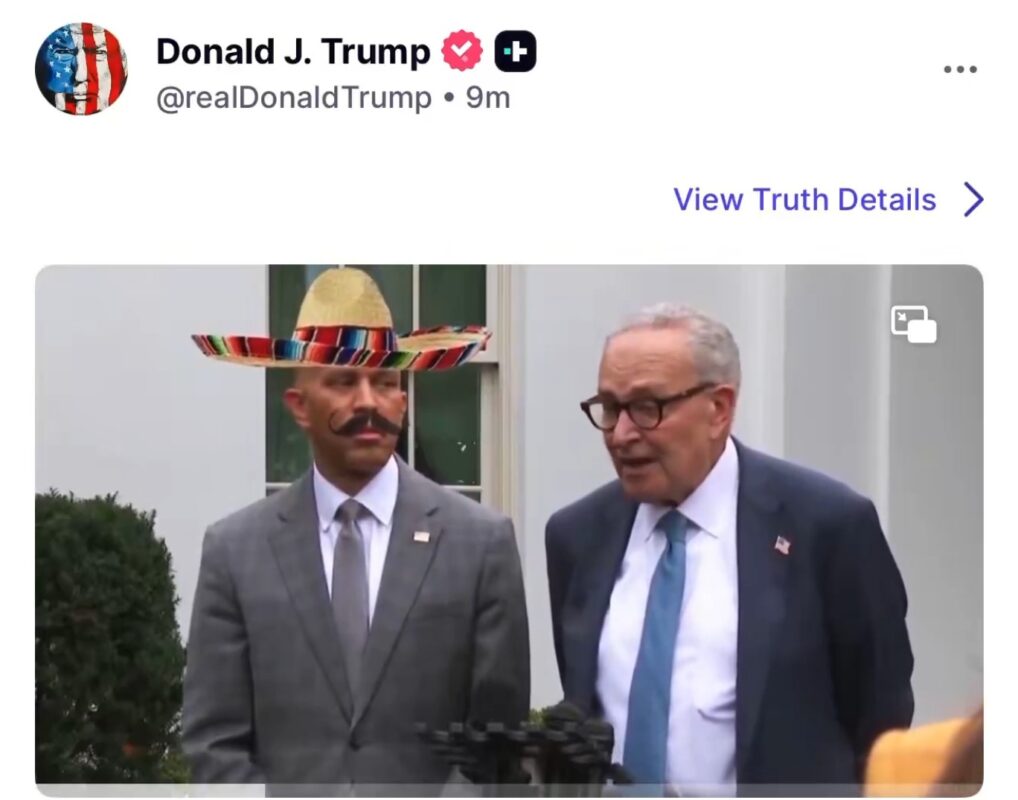Play the video by clicking its center
1018x800 pixels.
click(x=508, y=530)
